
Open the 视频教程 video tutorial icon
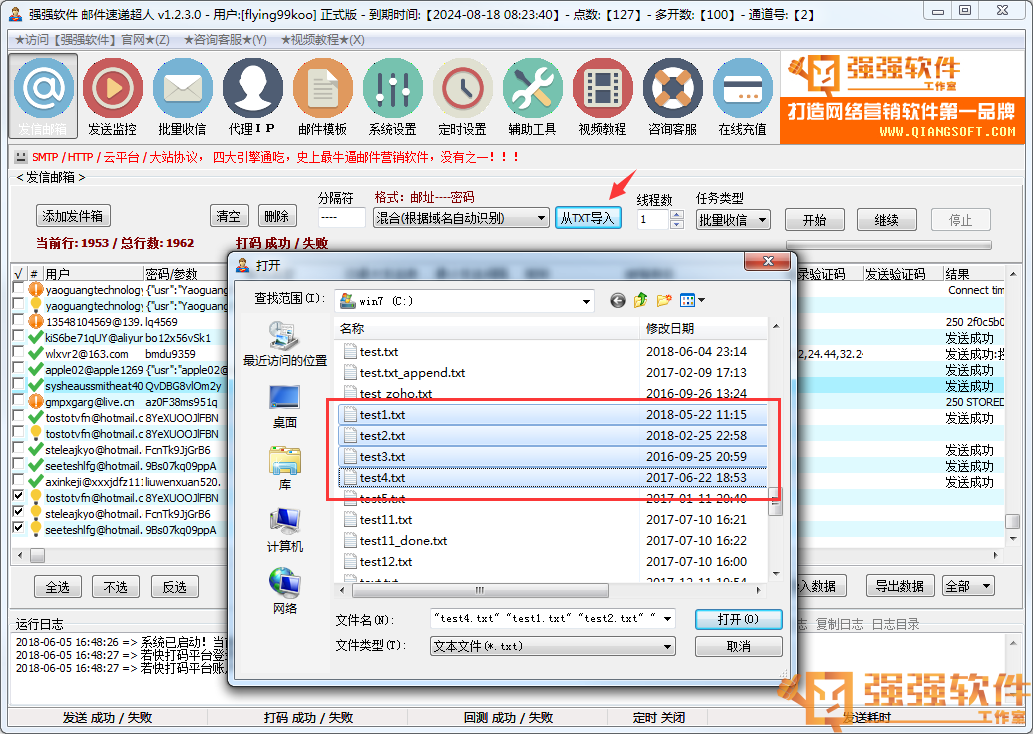point(602,96)
